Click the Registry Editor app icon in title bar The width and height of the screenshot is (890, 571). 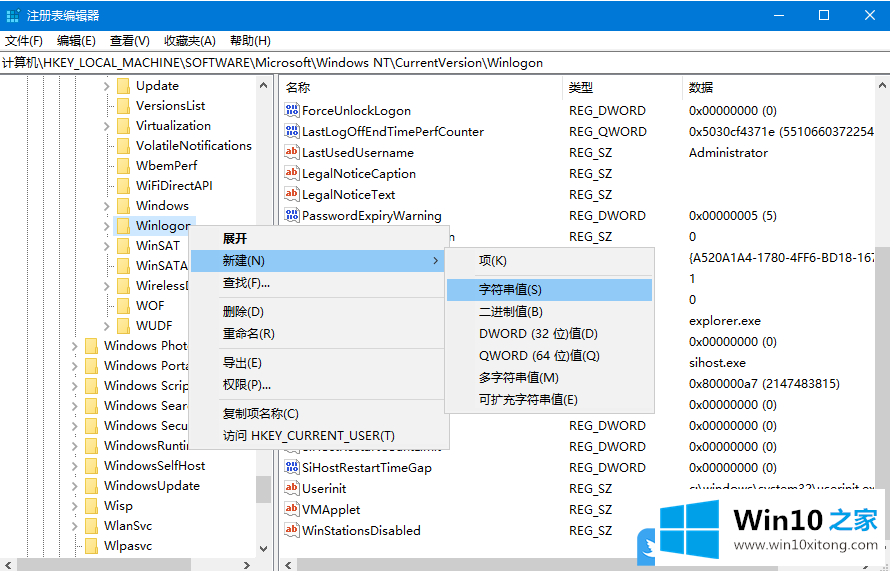point(13,15)
